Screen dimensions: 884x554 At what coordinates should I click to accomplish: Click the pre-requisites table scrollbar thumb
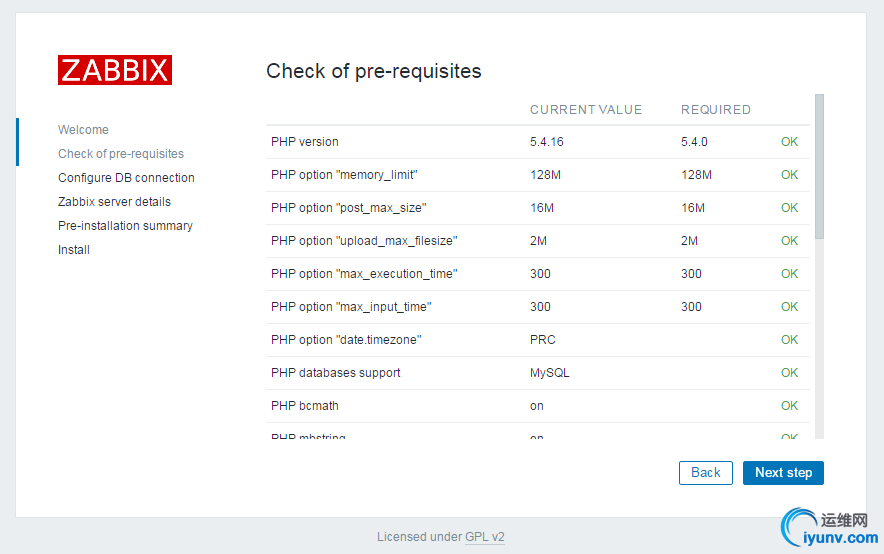point(820,165)
